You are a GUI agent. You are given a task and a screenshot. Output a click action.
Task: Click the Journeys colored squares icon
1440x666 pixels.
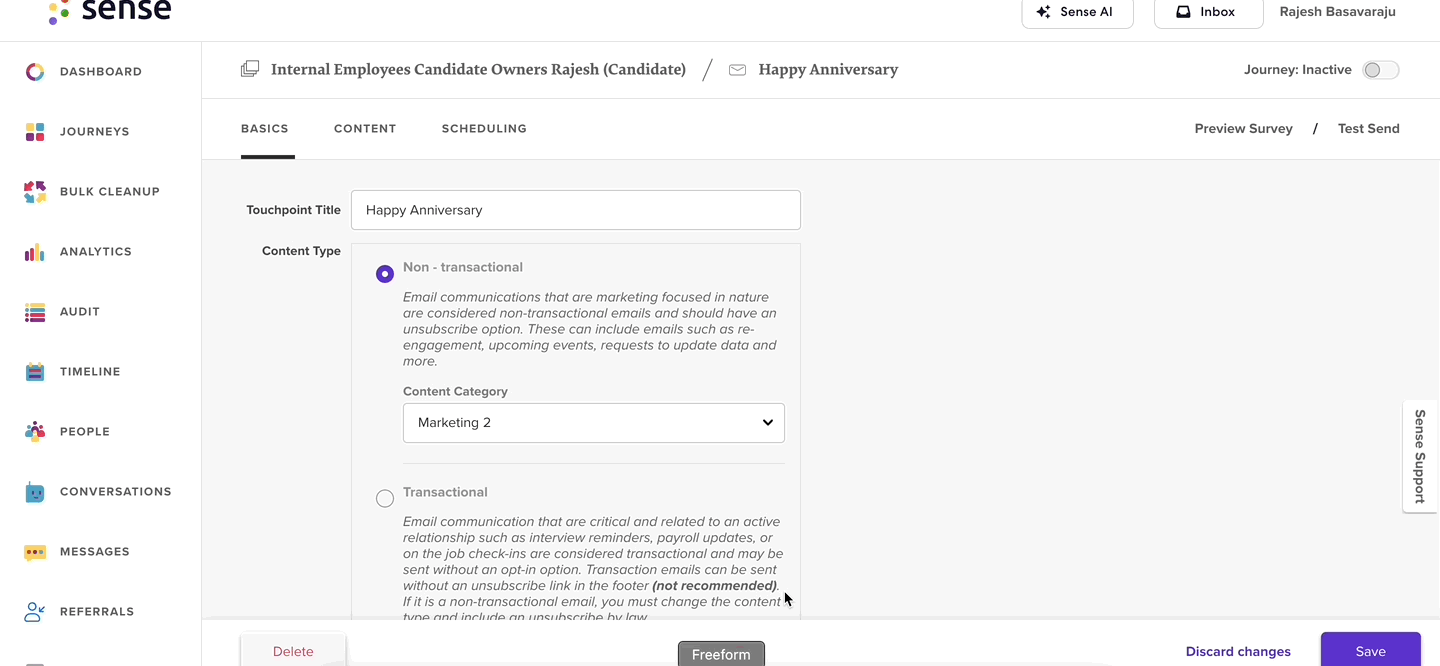click(x=35, y=132)
